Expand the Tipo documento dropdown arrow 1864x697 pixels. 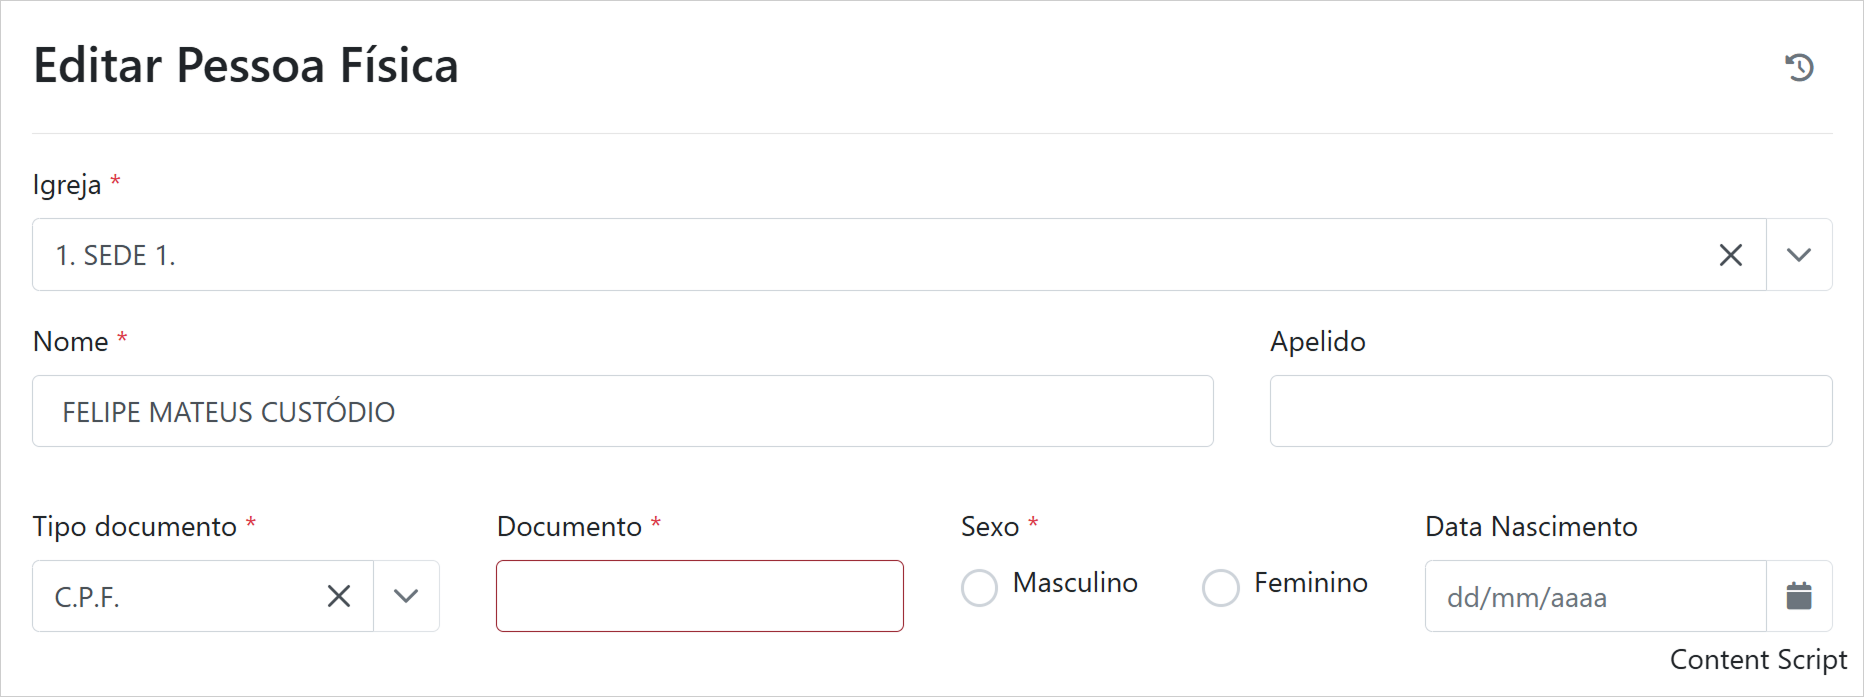coord(406,596)
